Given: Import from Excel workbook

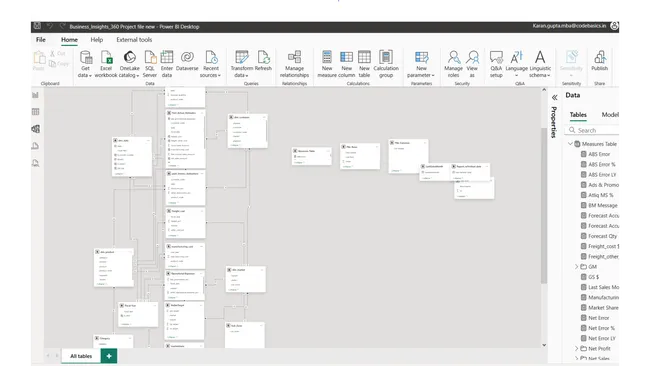Looking at the screenshot, I should [106, 64].
